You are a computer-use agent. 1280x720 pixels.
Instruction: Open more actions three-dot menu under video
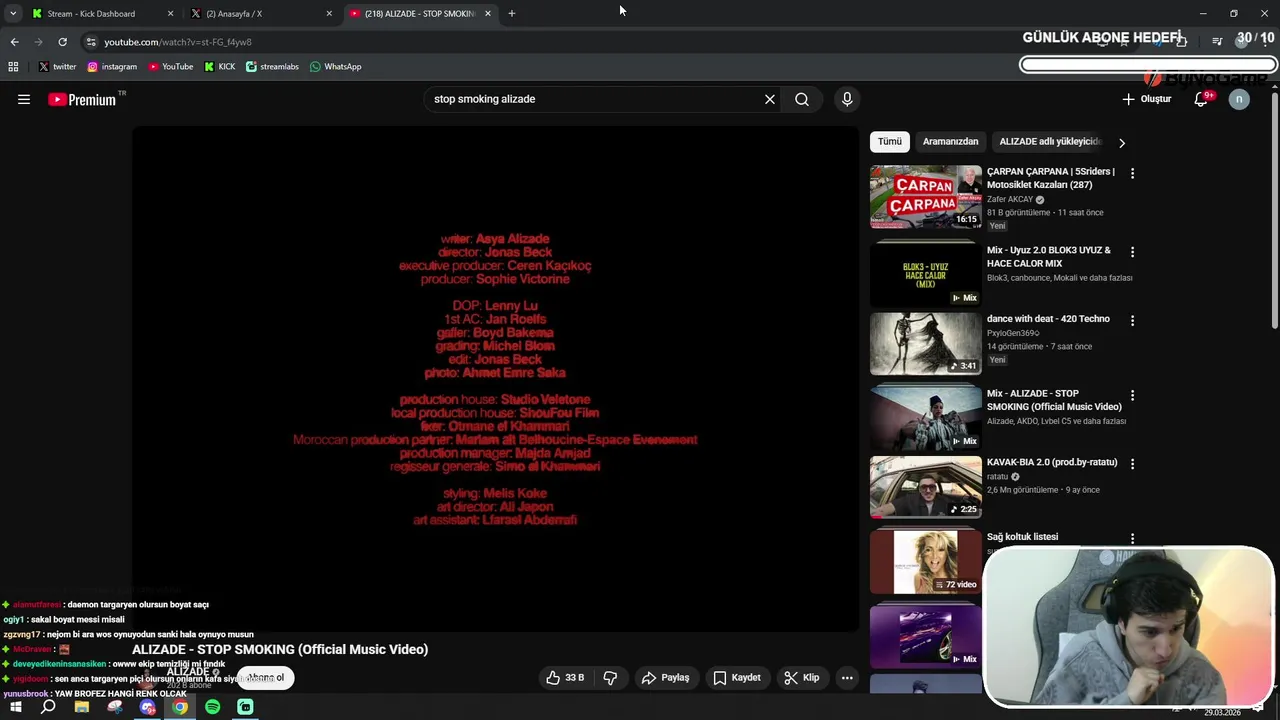[847, 677]
